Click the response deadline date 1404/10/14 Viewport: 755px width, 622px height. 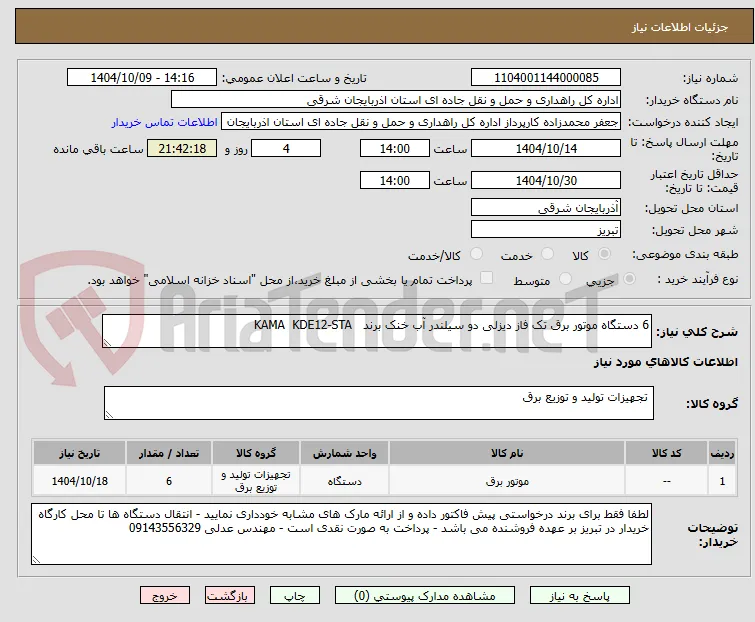(x=546, y=148)
